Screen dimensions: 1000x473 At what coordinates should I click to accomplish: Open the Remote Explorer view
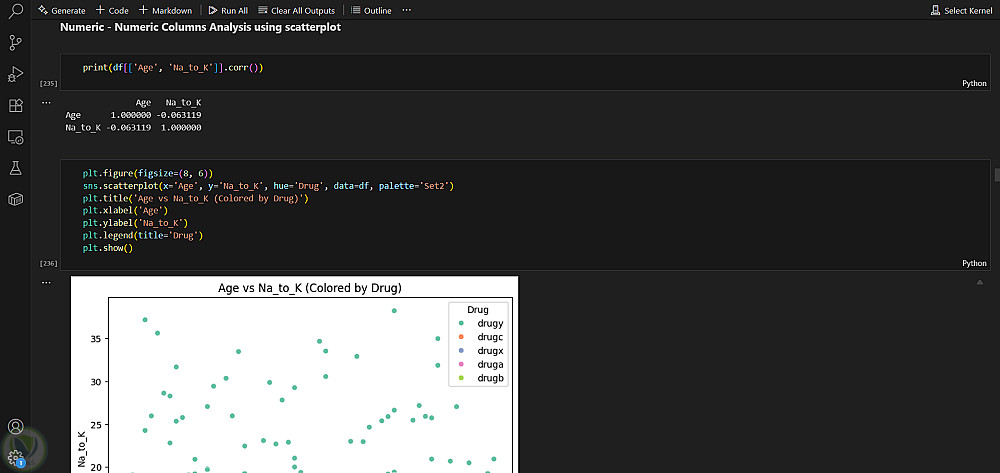15,136
